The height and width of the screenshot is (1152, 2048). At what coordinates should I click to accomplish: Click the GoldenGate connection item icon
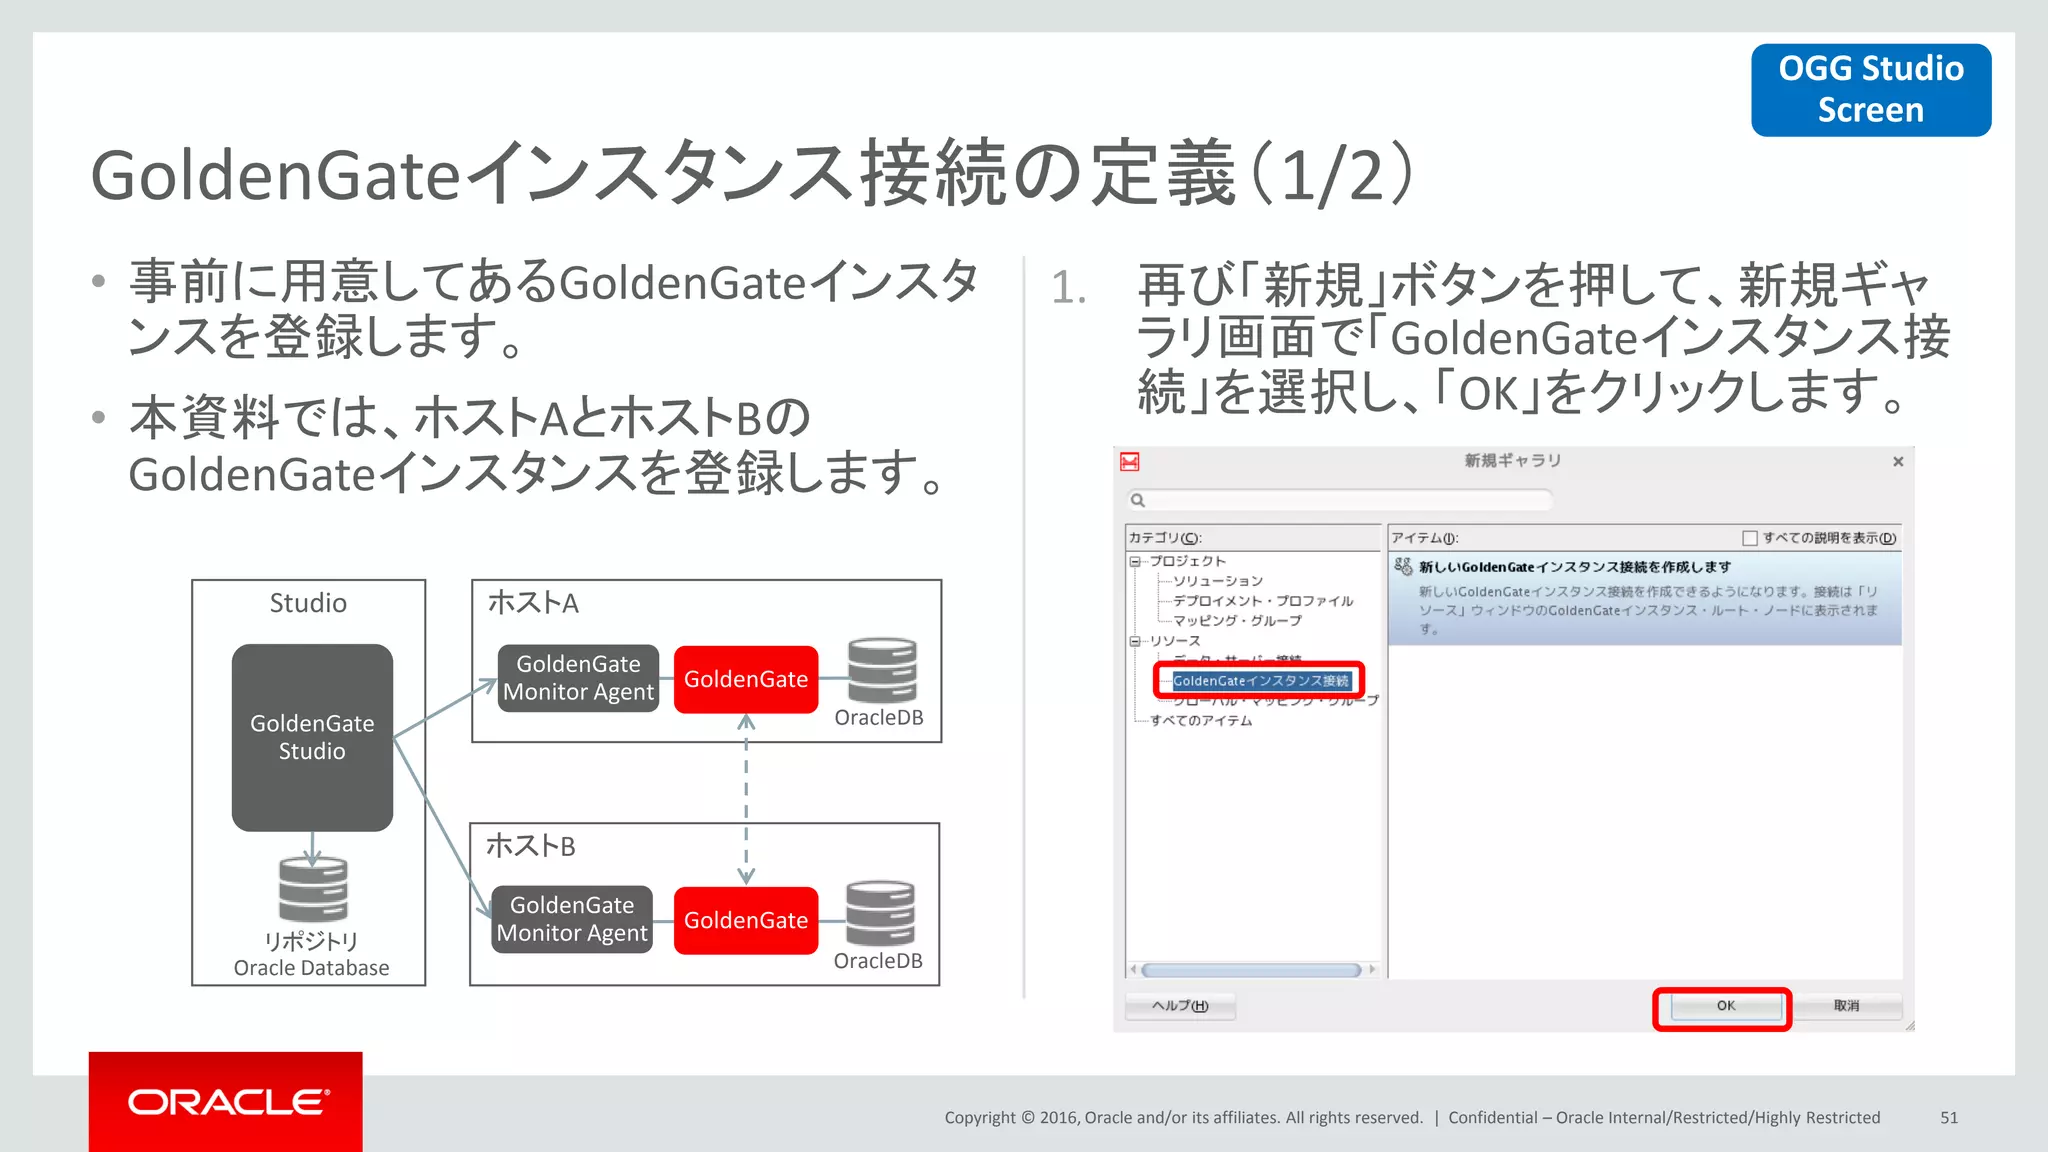(x=1403, y=567)
